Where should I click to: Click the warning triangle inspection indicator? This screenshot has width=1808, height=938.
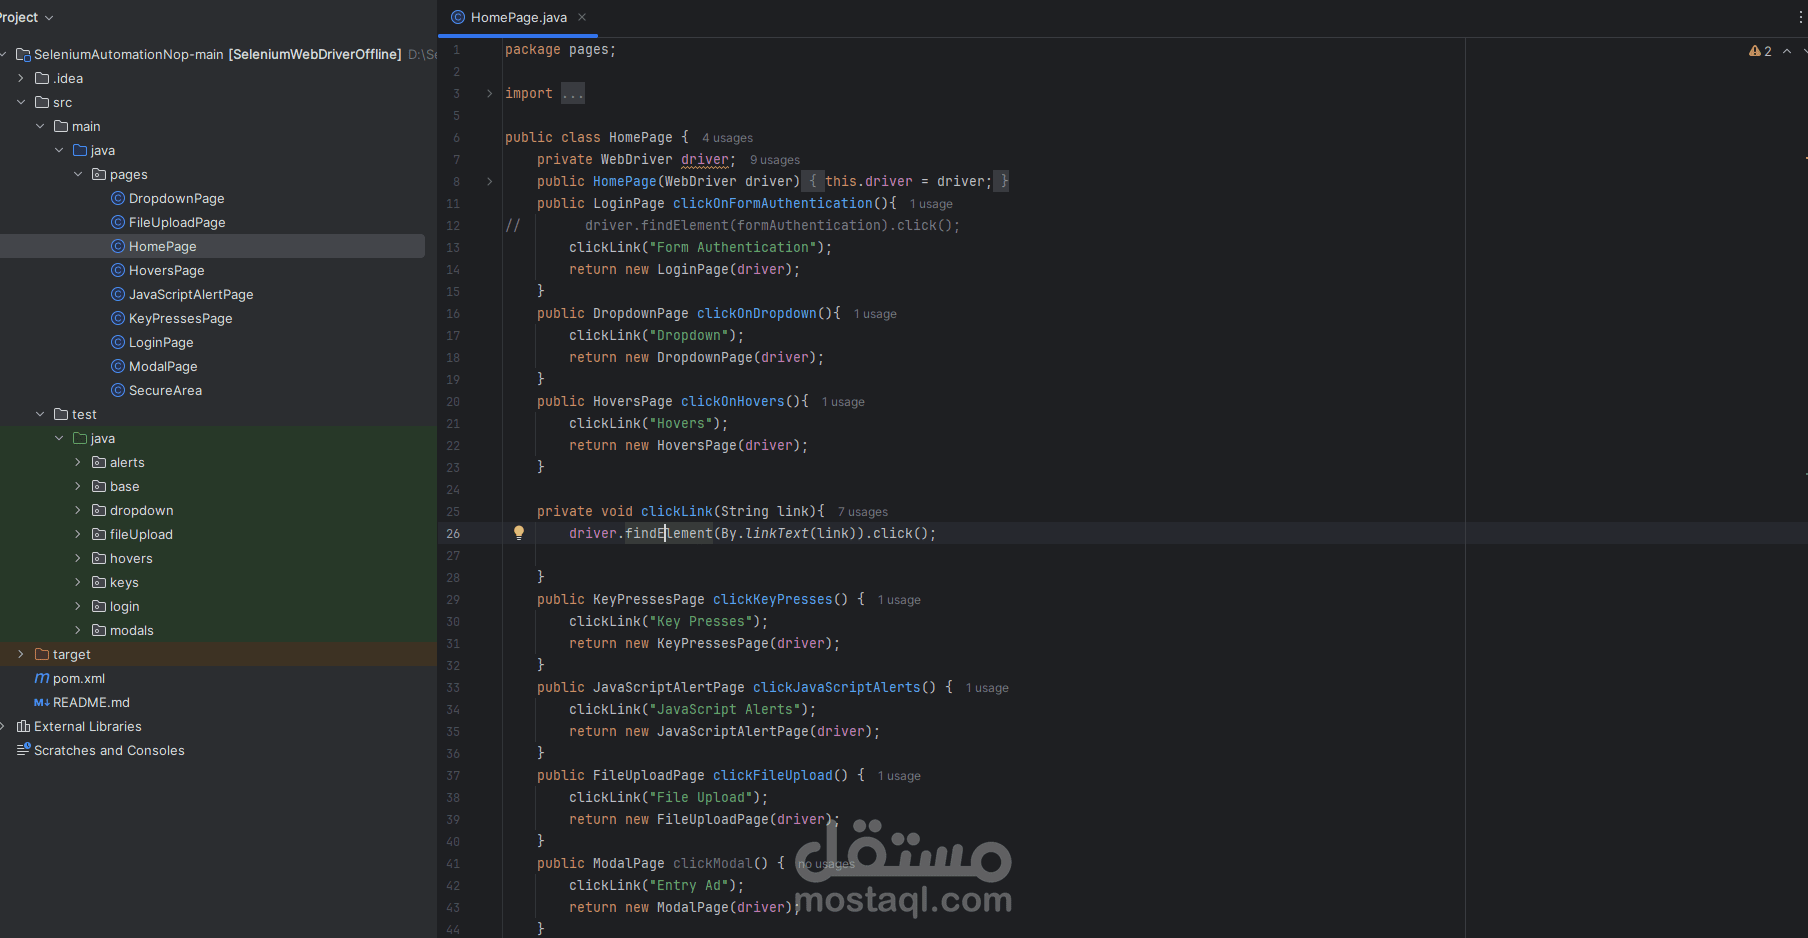coord(1755,51)
